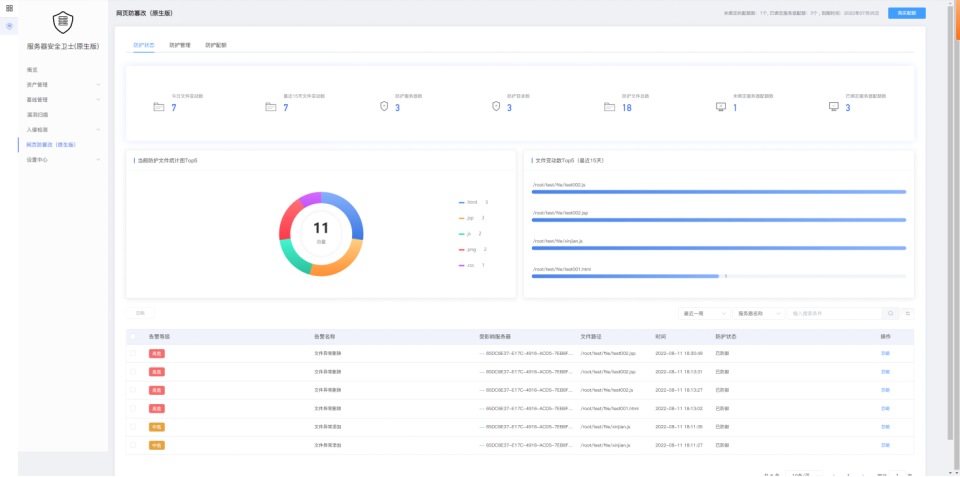Switch to the 防护状态 tab
The height and width of the screenshot is (477, 960).
(x=144, y=45)
